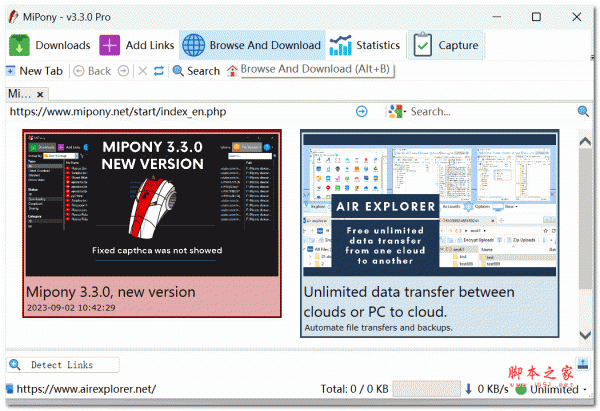Open the Air Explorer promo image
This screenshot has width=600, height=411.
[429, 205]
